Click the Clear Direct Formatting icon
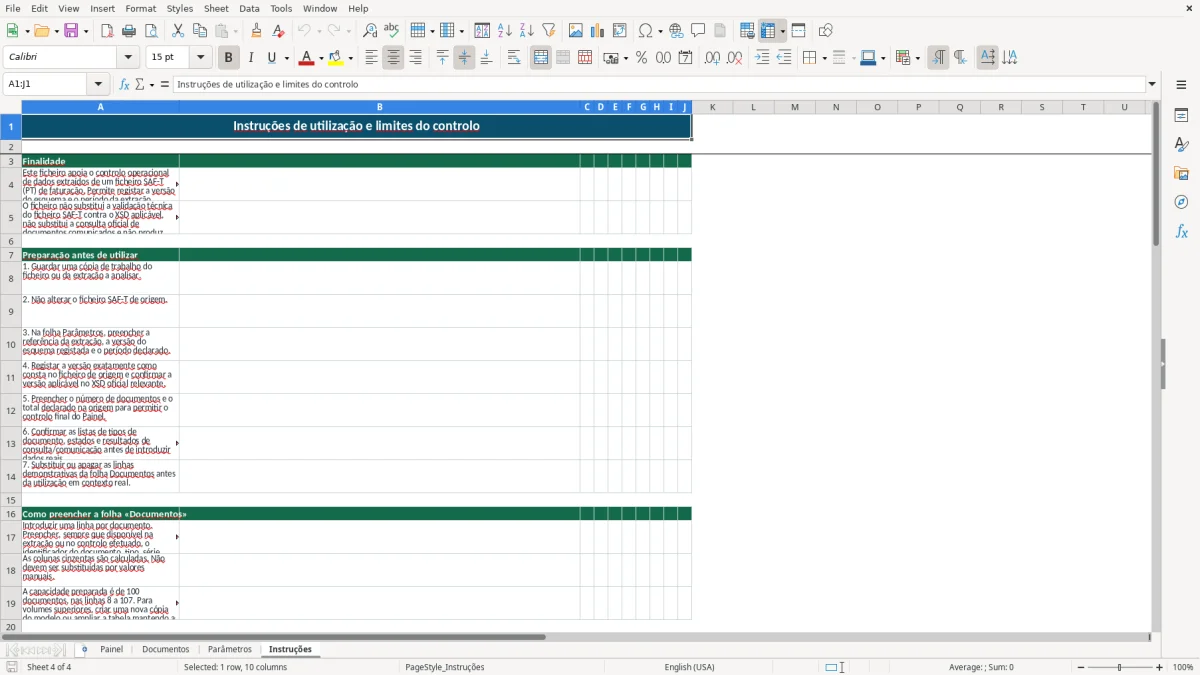 279,31
